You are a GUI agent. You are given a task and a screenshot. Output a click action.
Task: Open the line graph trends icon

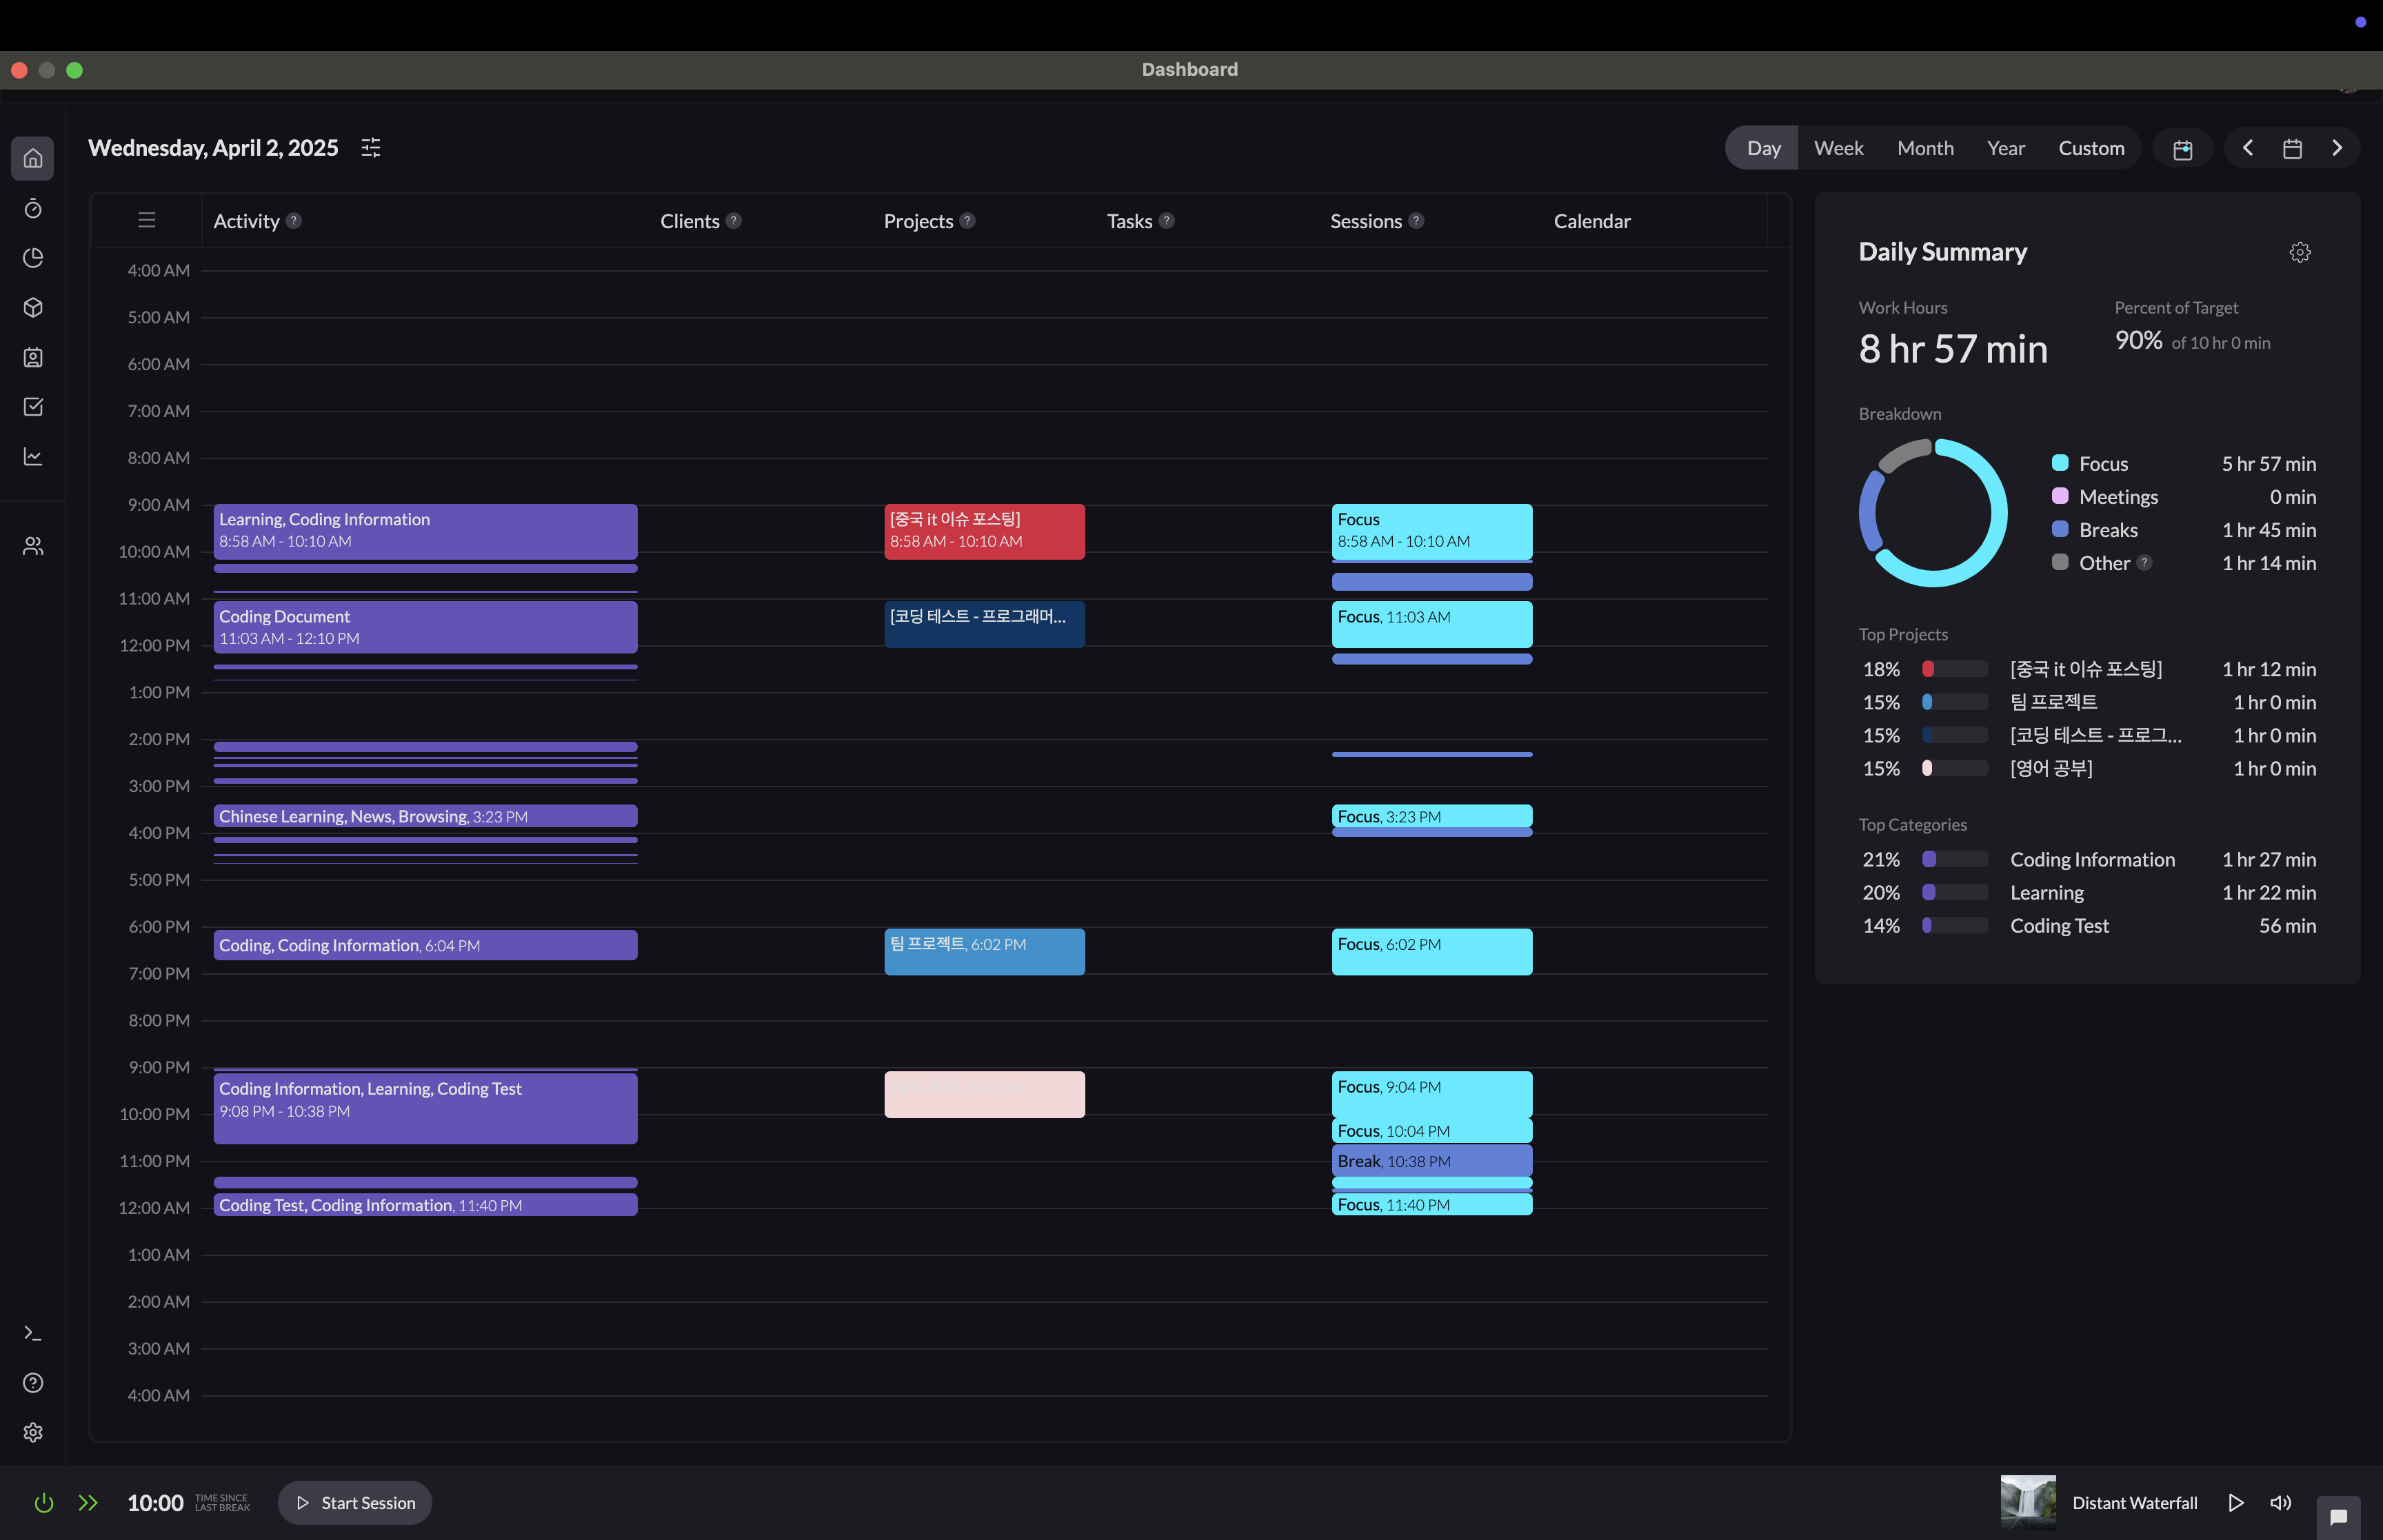click(x=33, y=456)
